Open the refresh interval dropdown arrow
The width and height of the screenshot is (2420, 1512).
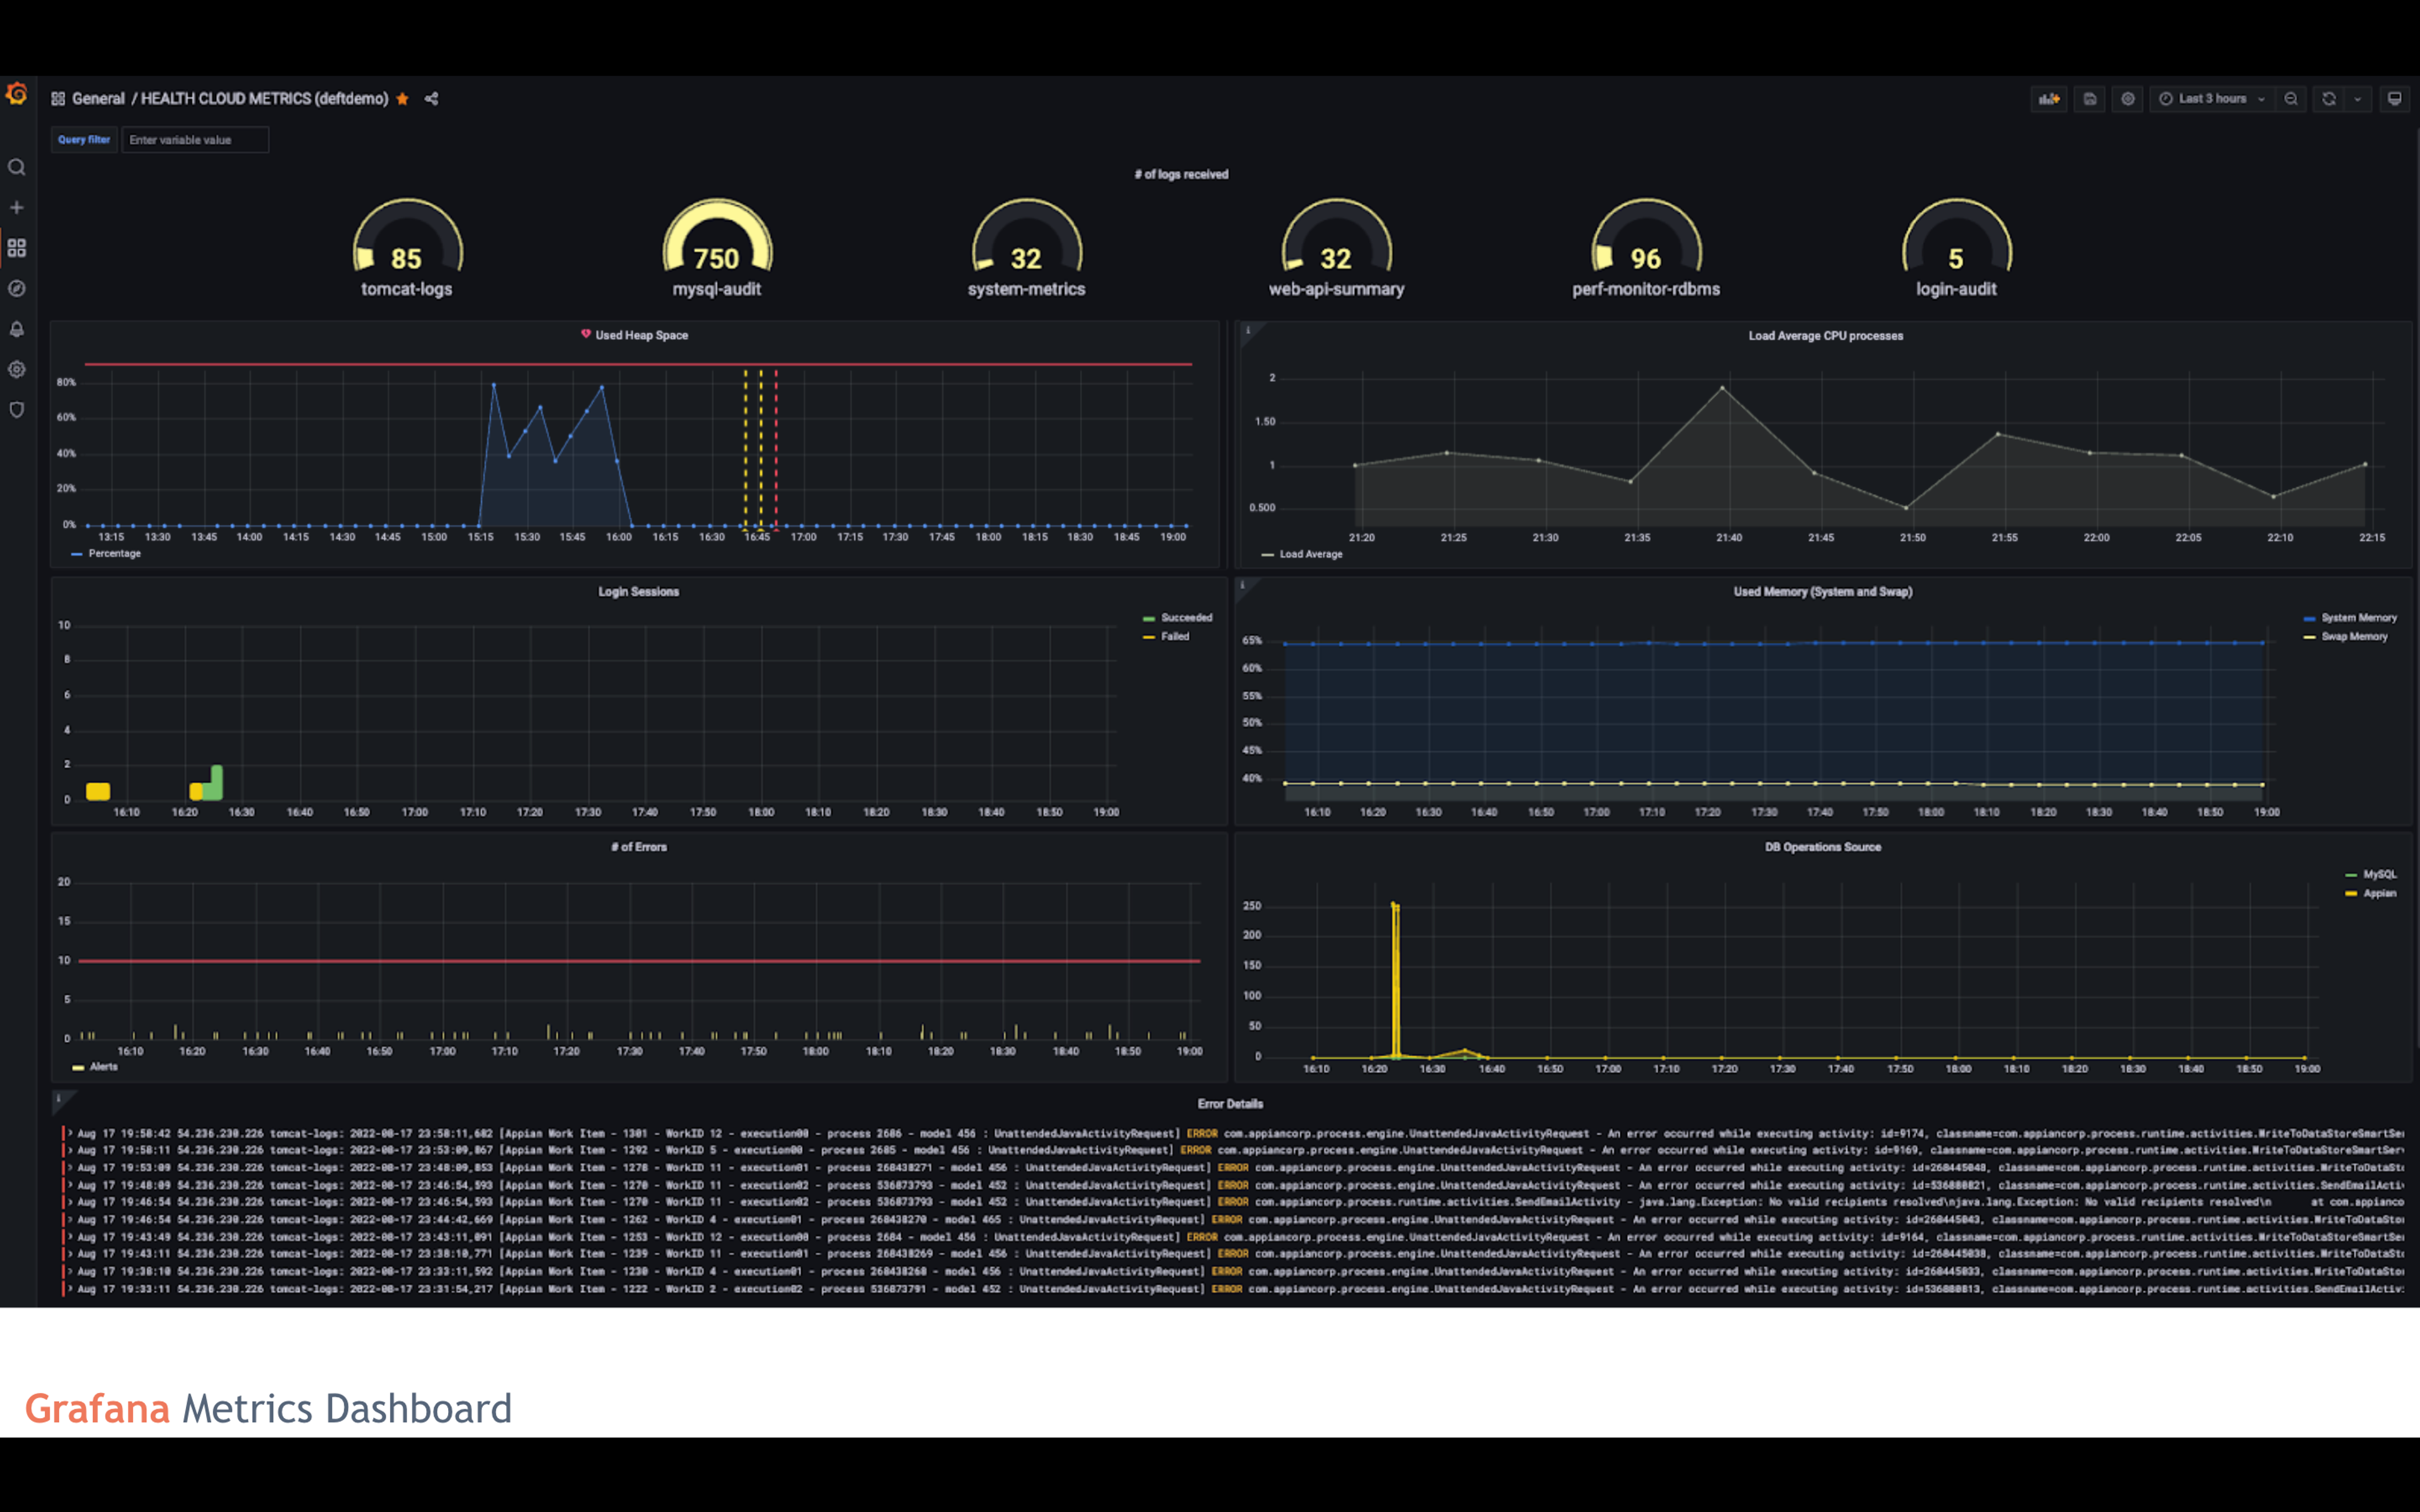click(2358, 99)
